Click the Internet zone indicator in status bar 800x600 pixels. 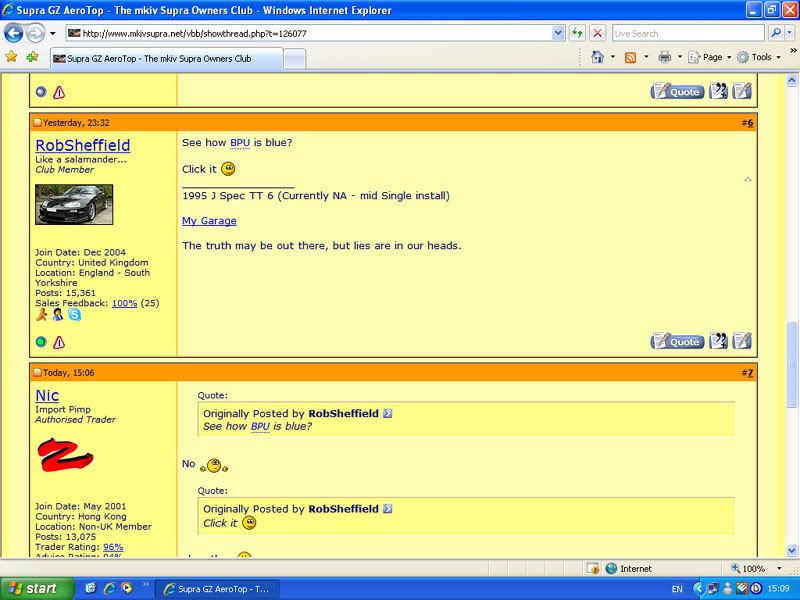click(629, 568)
